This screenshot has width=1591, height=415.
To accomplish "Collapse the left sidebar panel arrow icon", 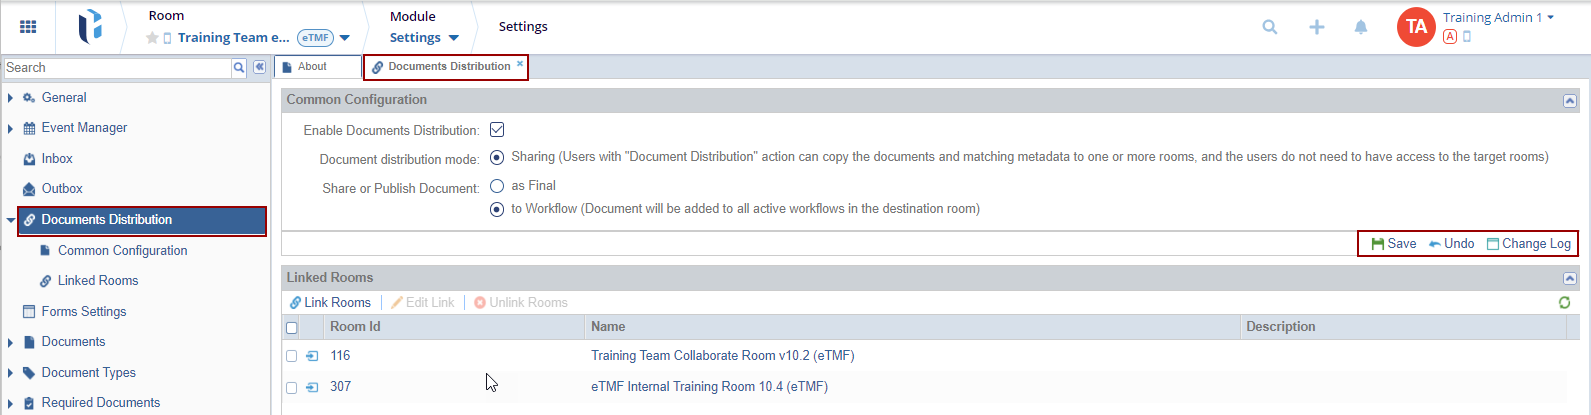I will [259, 67].
